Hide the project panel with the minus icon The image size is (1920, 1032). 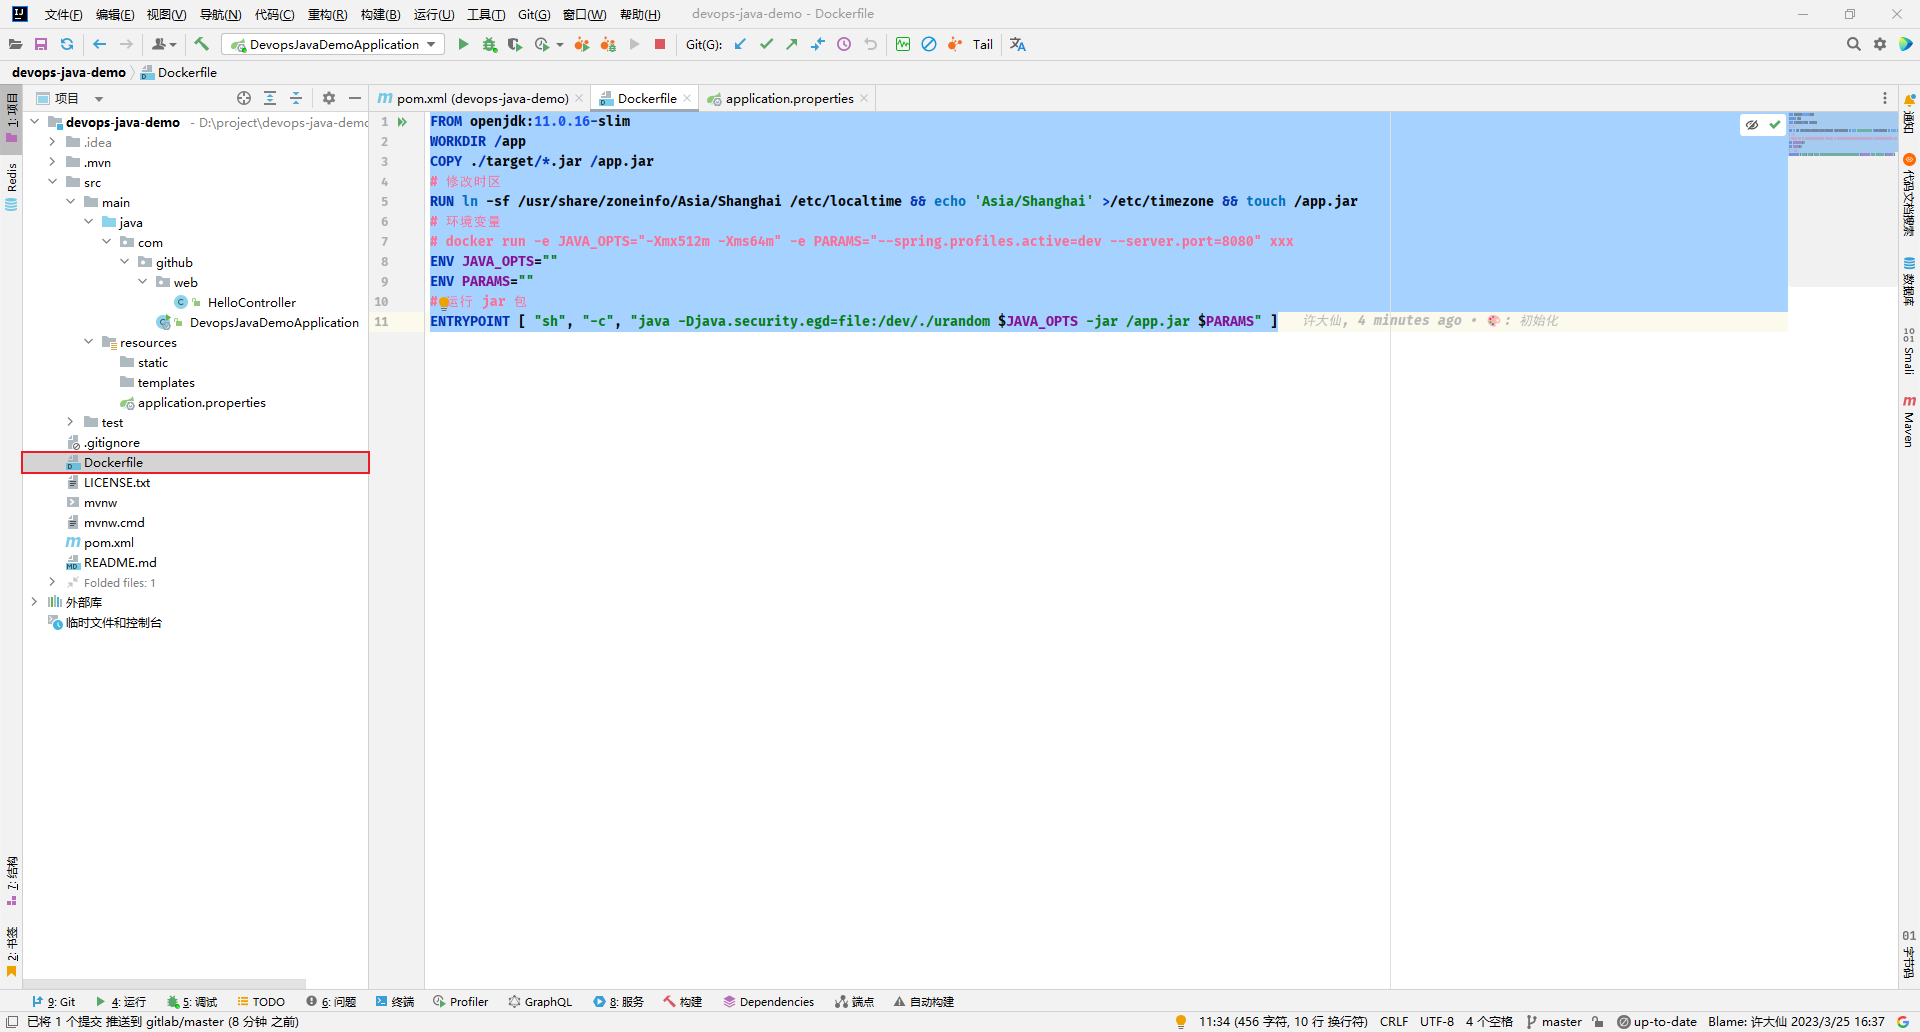[355, 98]
